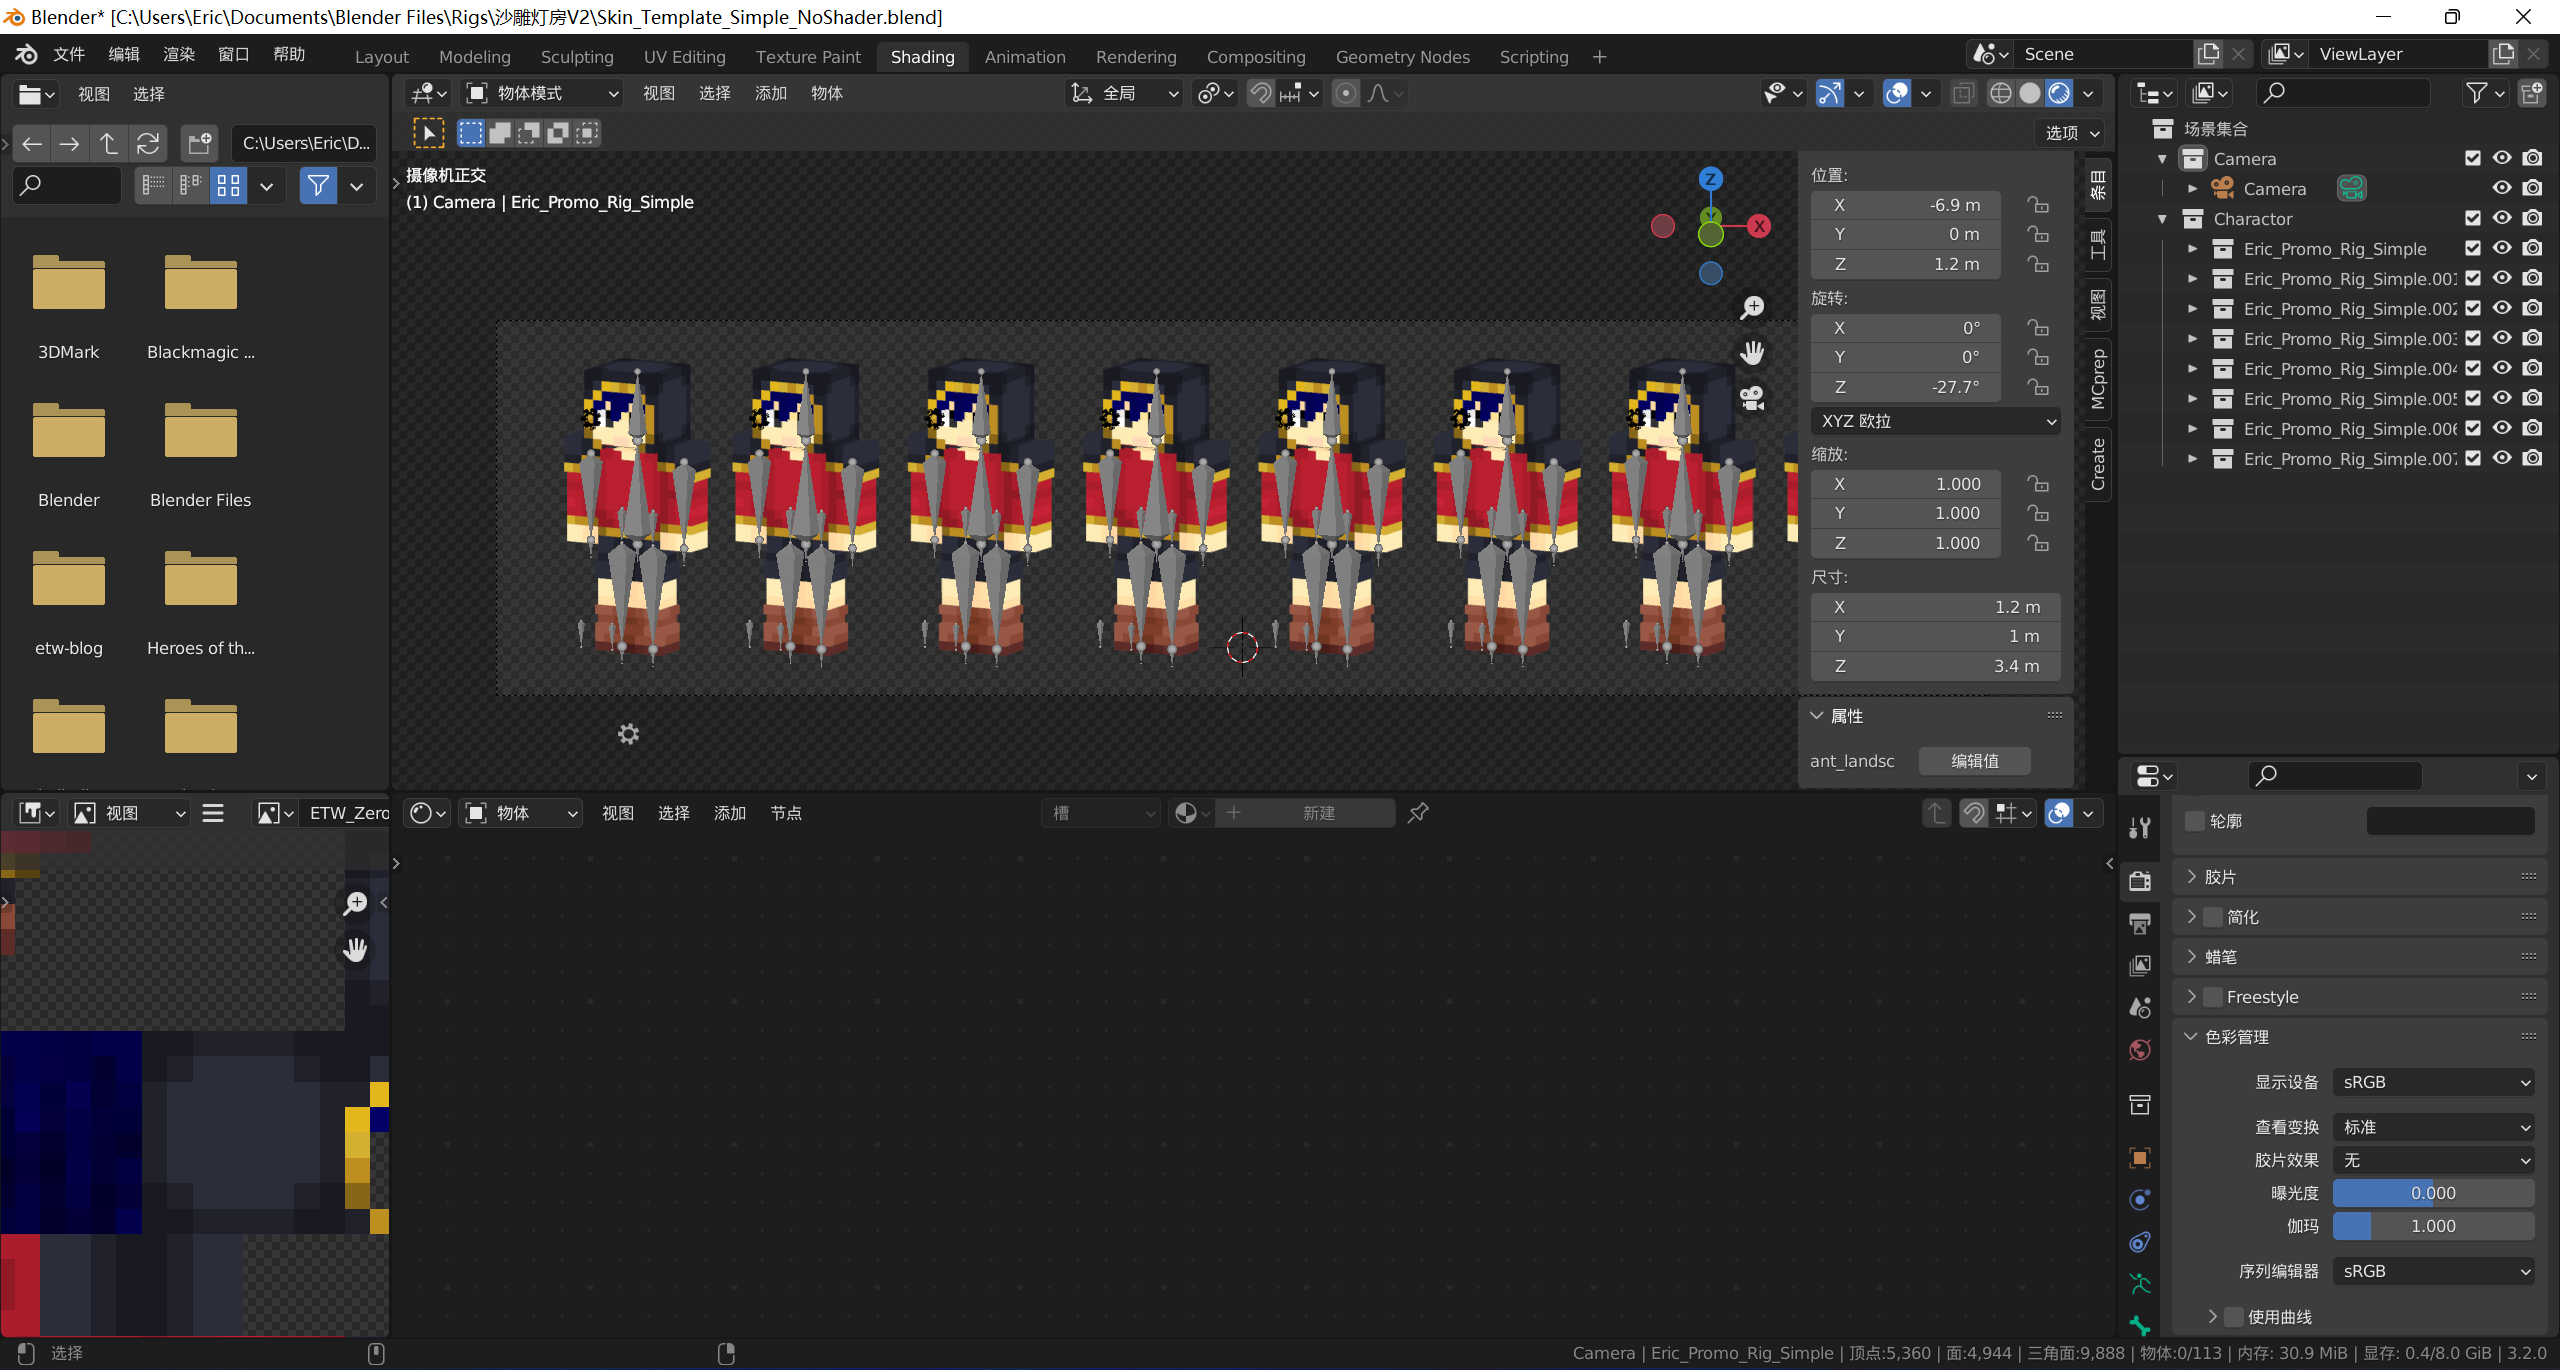
Task: Open the 查看变换 标准 dropdown
Action: pyautogui.click(x=2434, y=1127)
